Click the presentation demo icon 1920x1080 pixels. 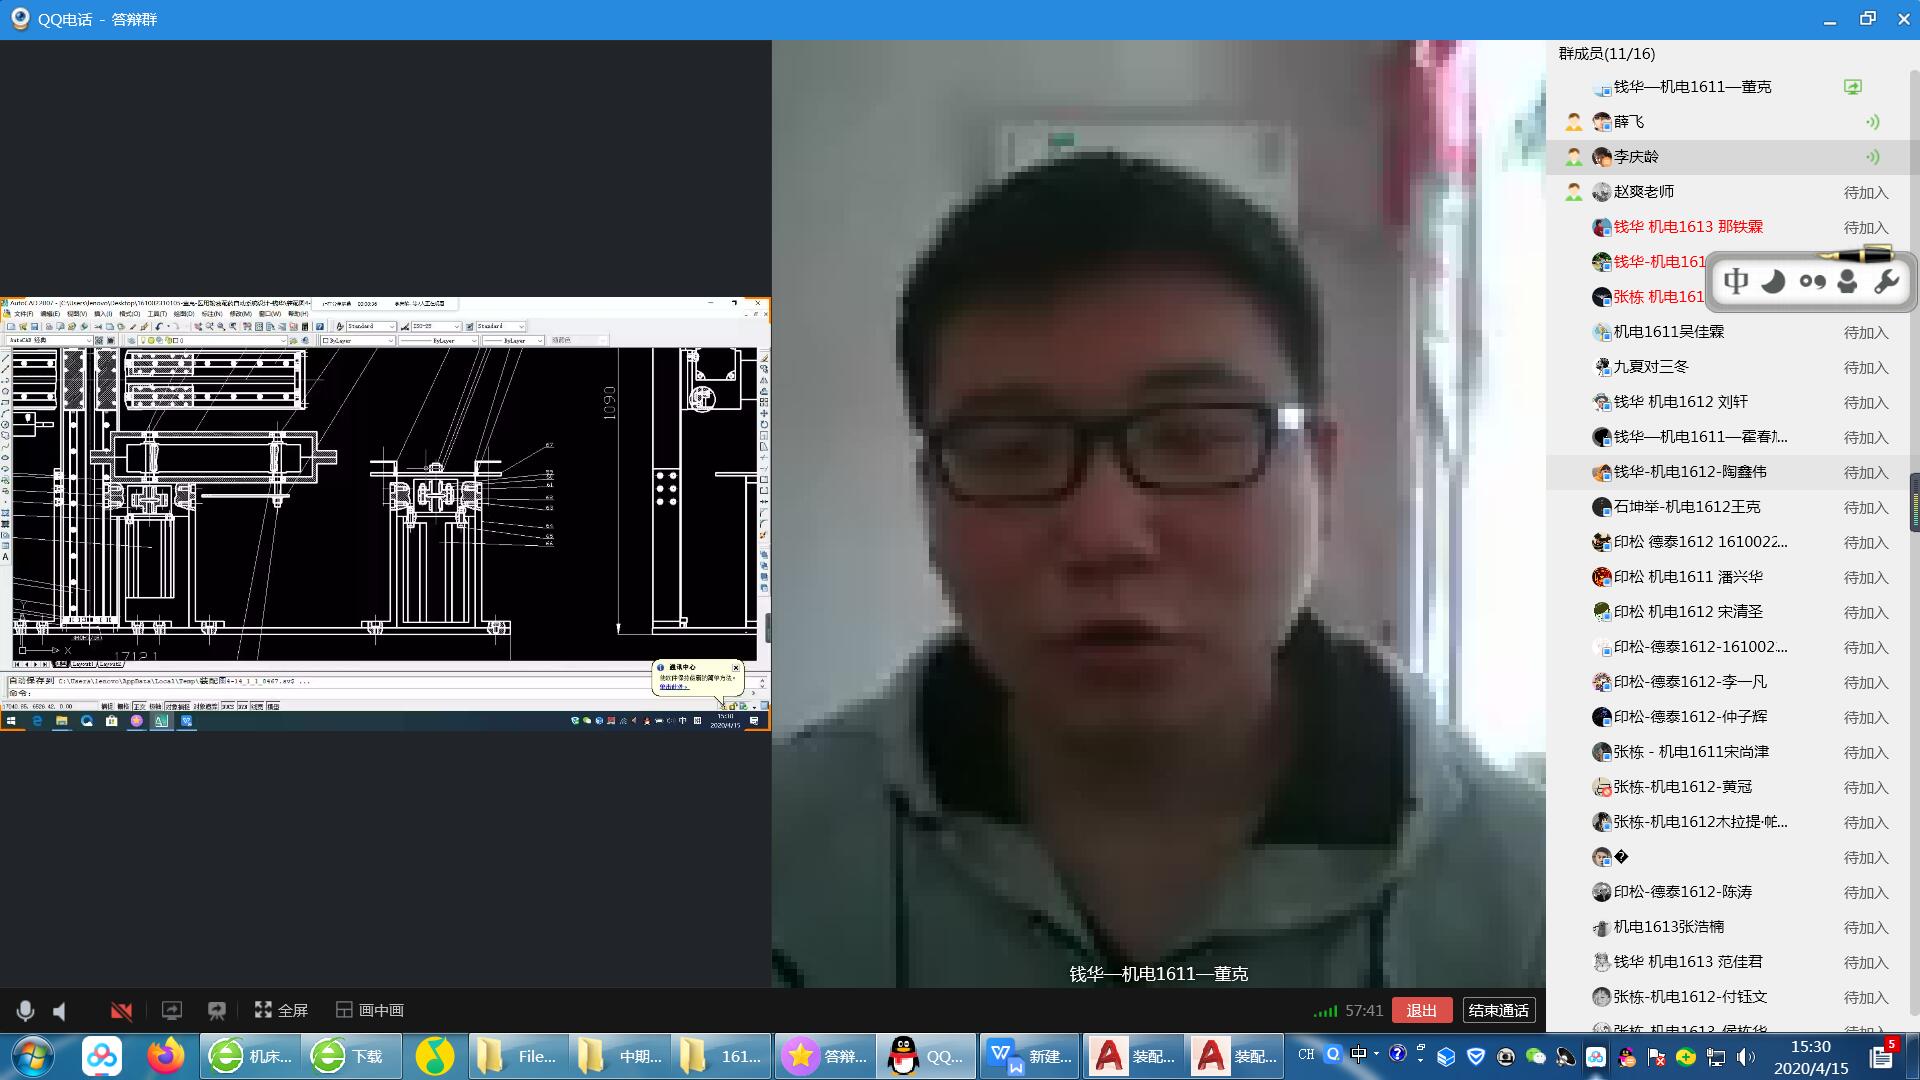217,1011
